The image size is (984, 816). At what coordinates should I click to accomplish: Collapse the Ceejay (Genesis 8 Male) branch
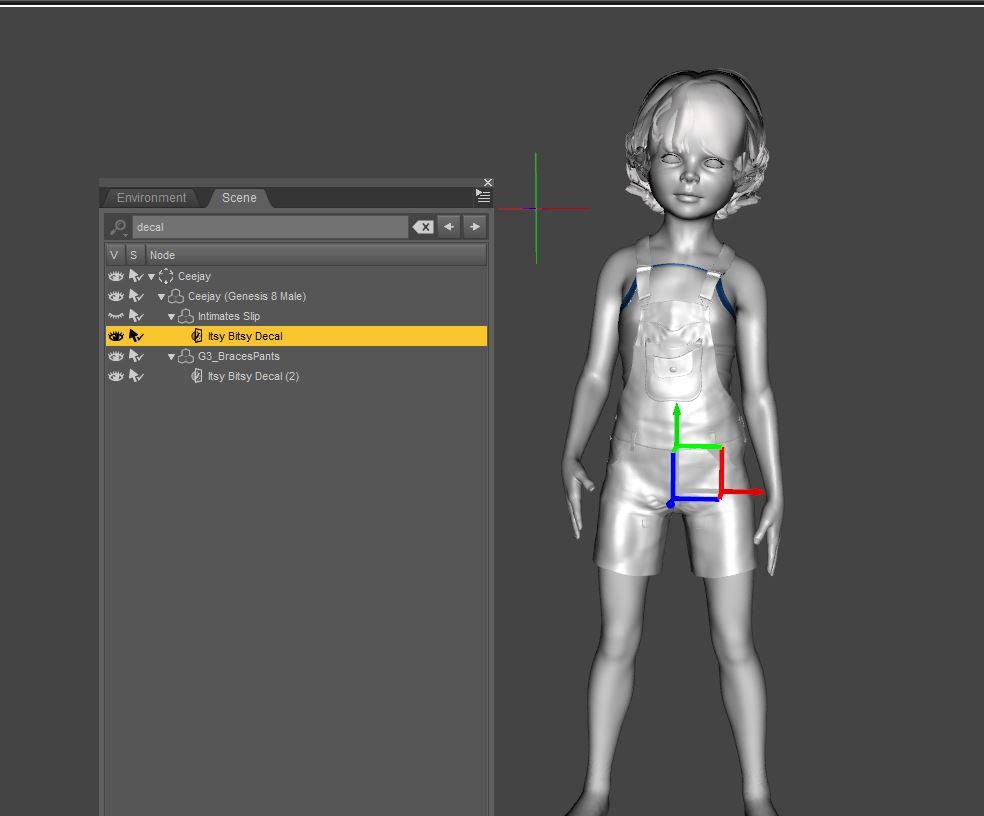point(160,296)
